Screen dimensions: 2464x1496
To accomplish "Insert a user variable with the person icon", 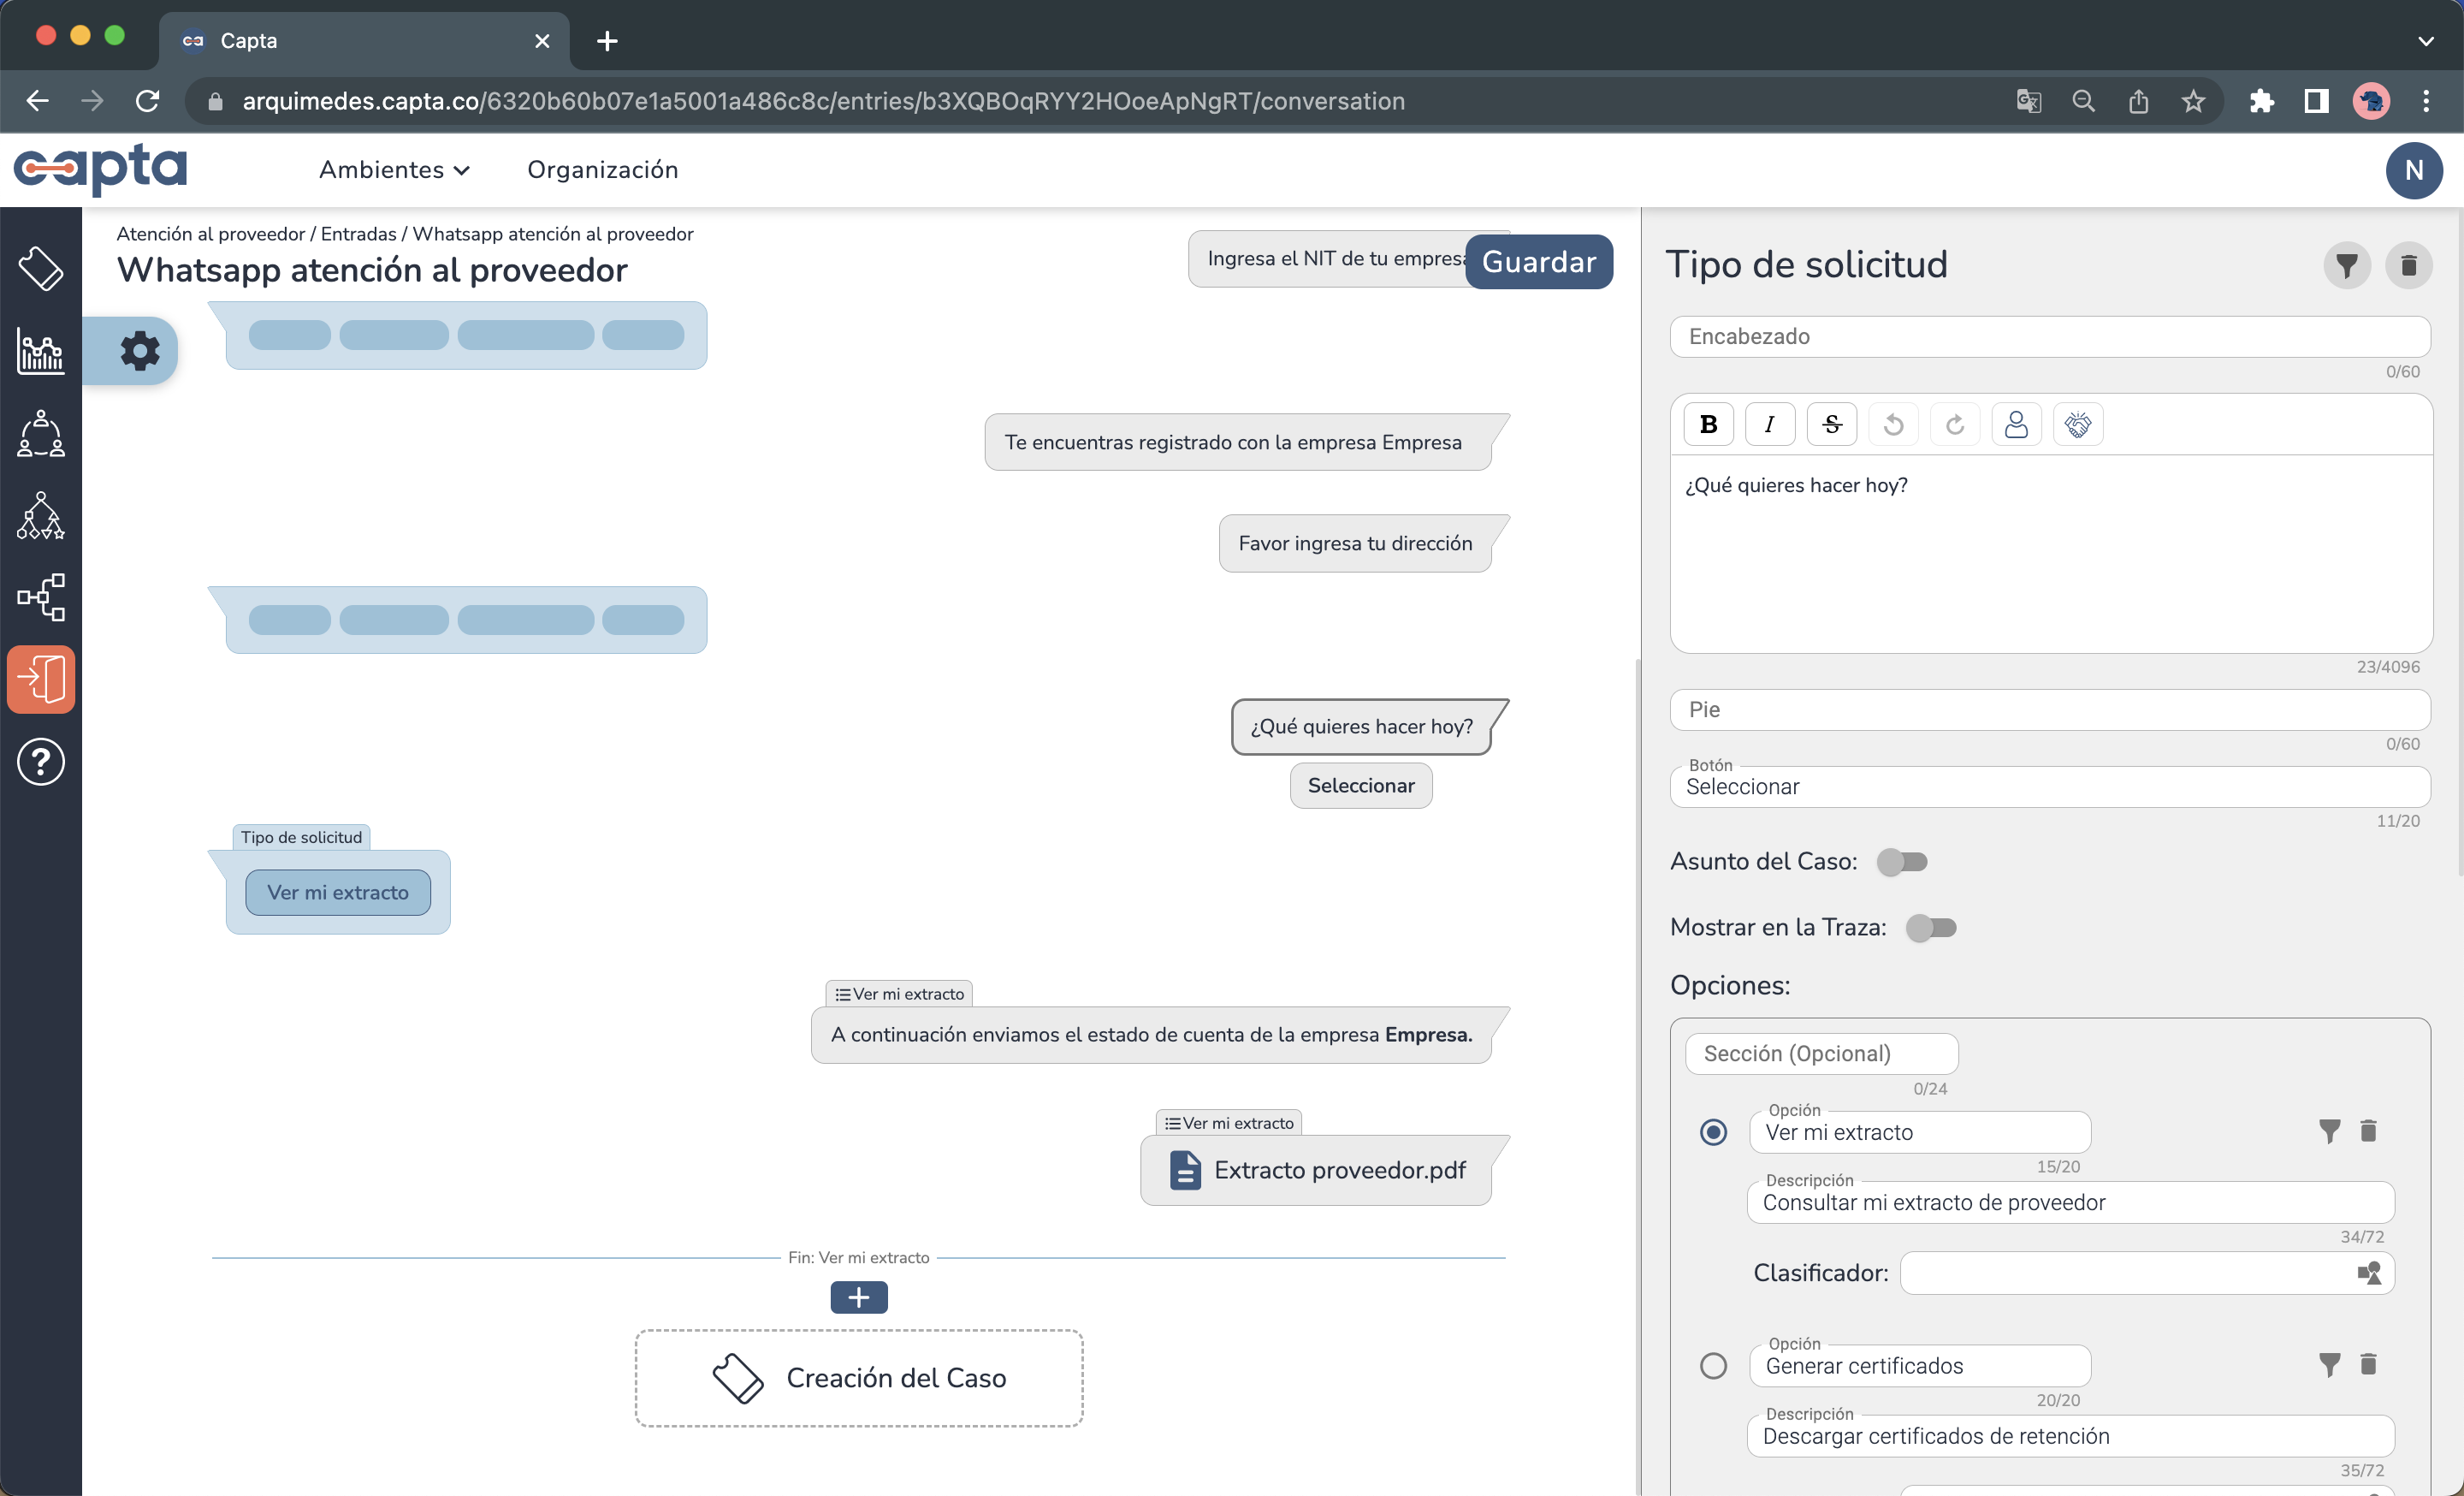I will click(x=2016, y=423).
